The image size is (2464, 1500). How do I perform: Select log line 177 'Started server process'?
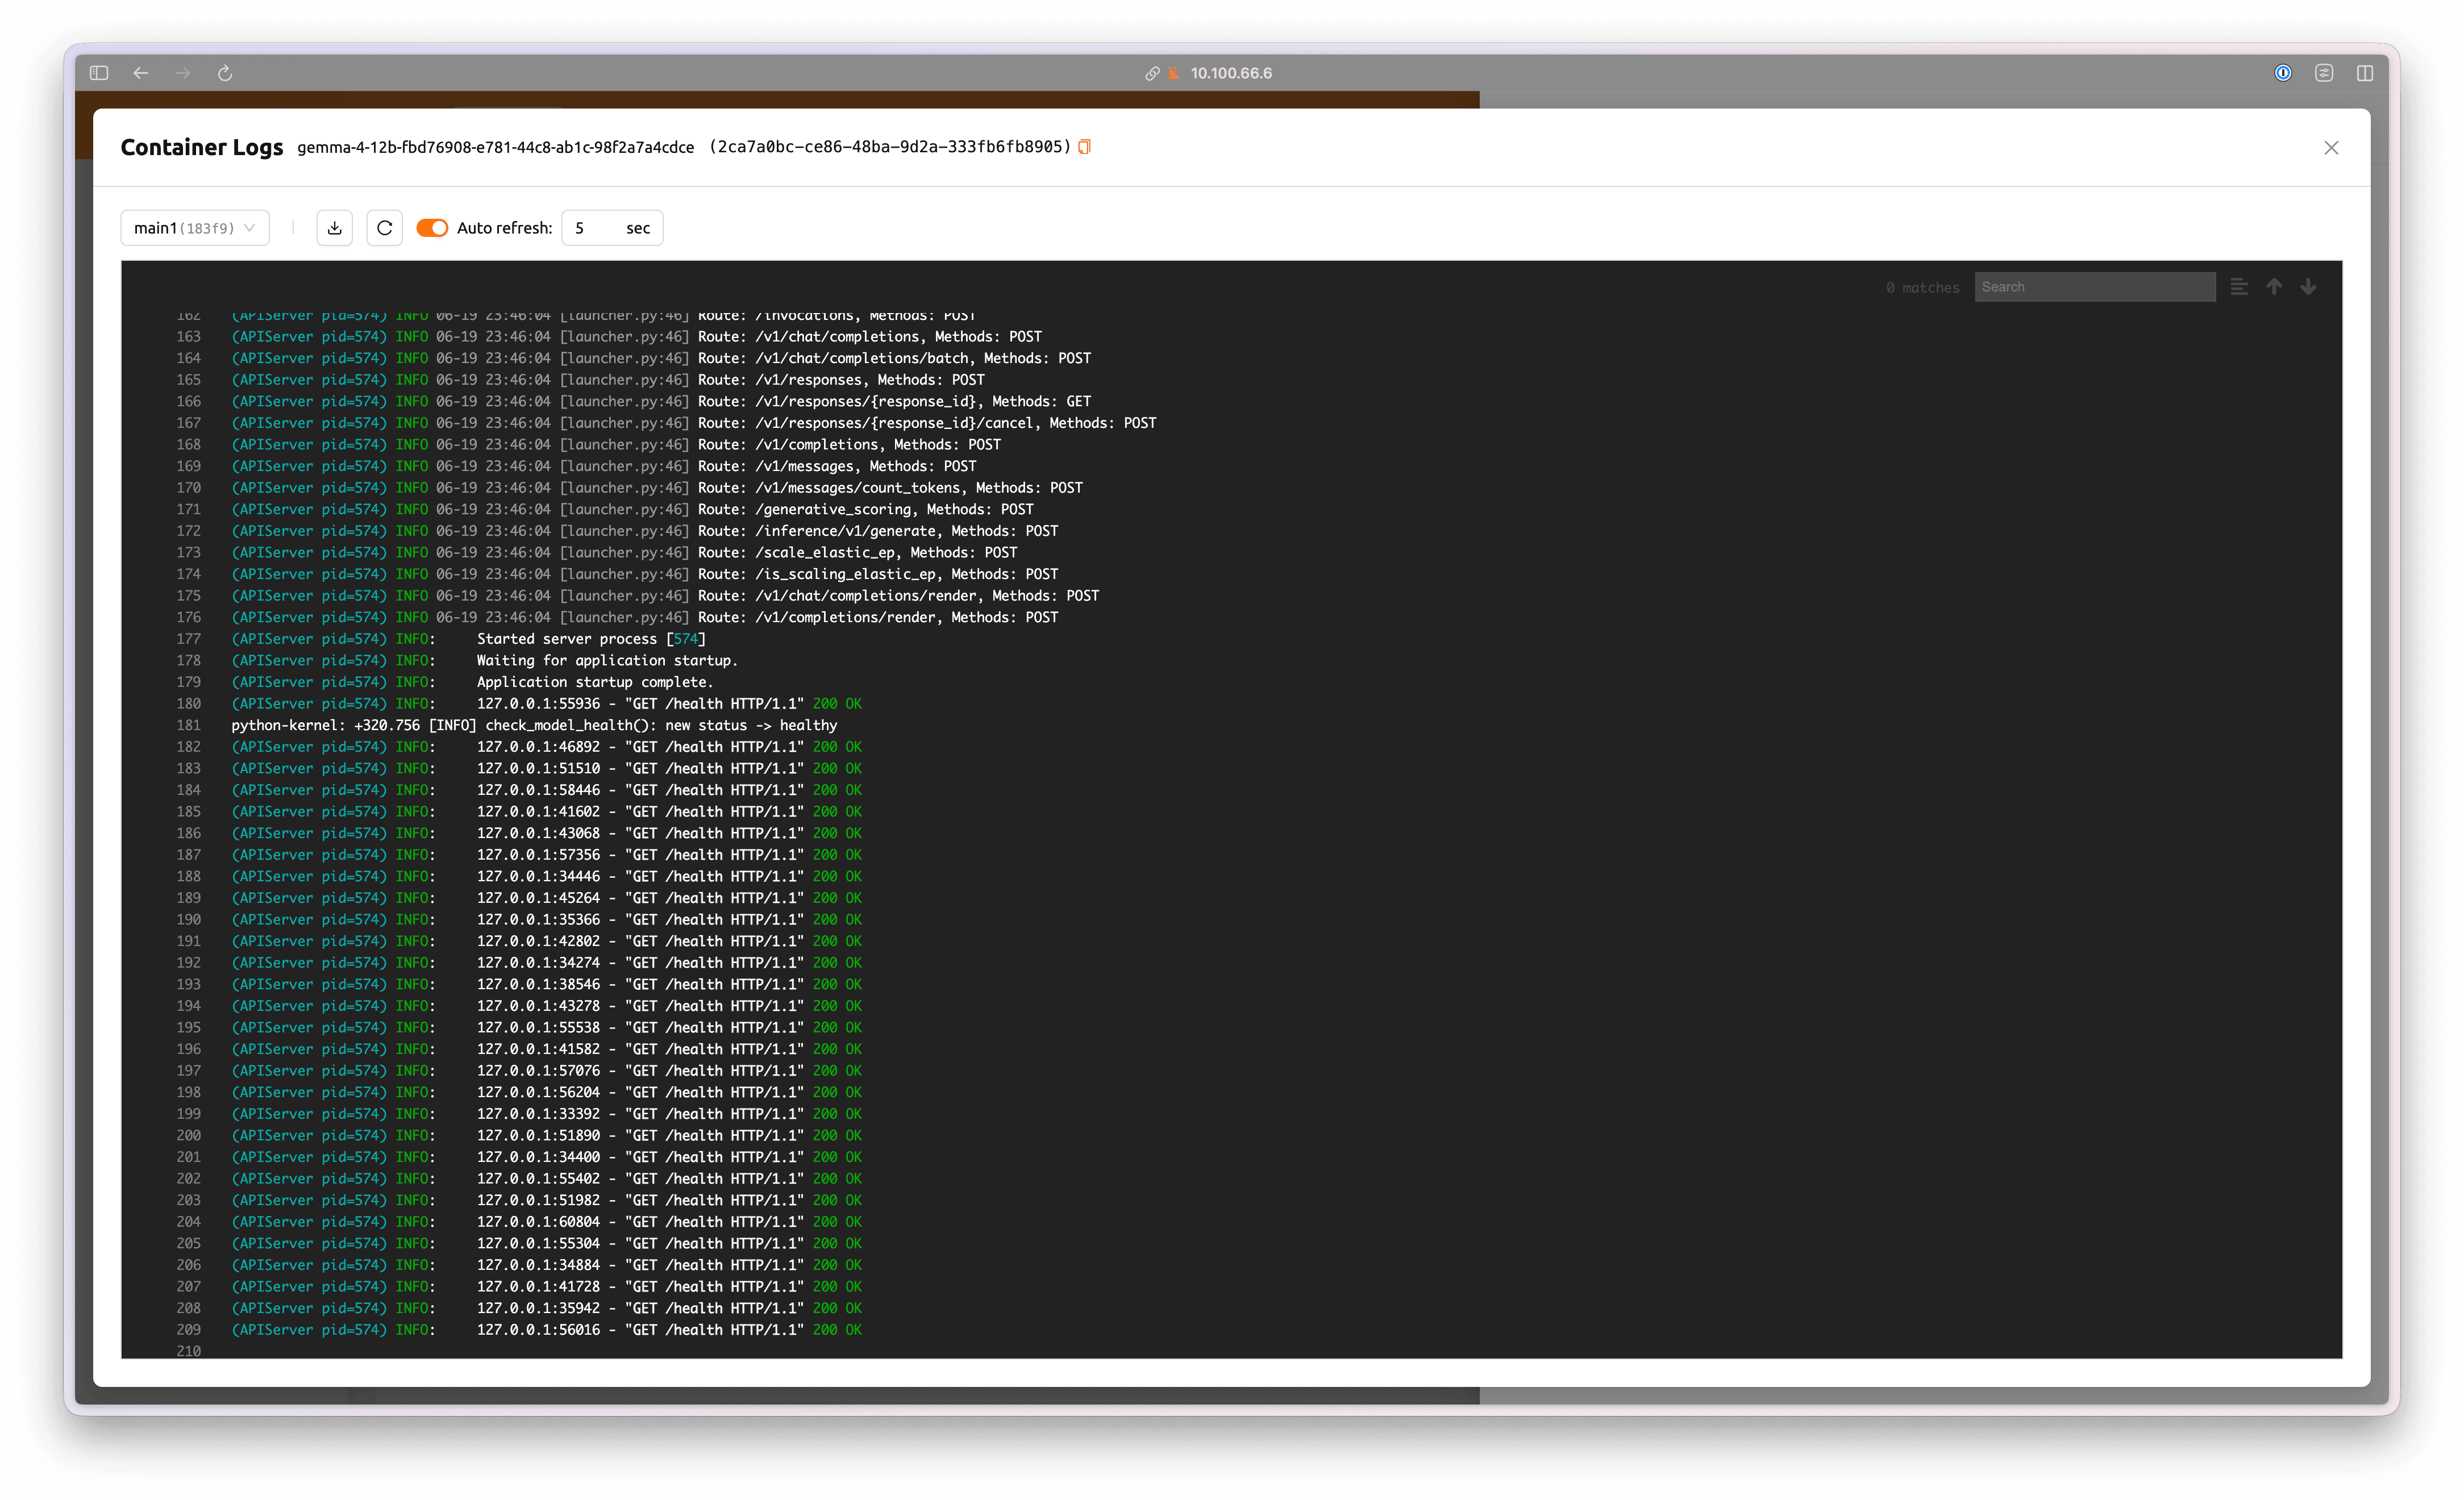pos(469,639)
